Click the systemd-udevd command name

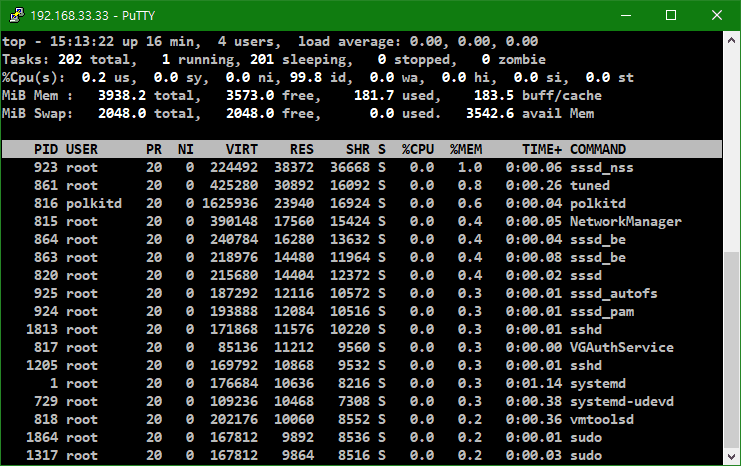click(622, 401)
